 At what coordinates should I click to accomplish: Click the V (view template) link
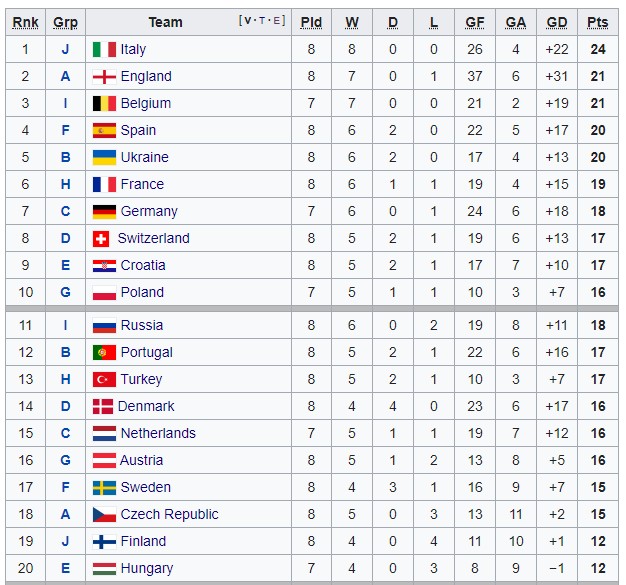247,21
